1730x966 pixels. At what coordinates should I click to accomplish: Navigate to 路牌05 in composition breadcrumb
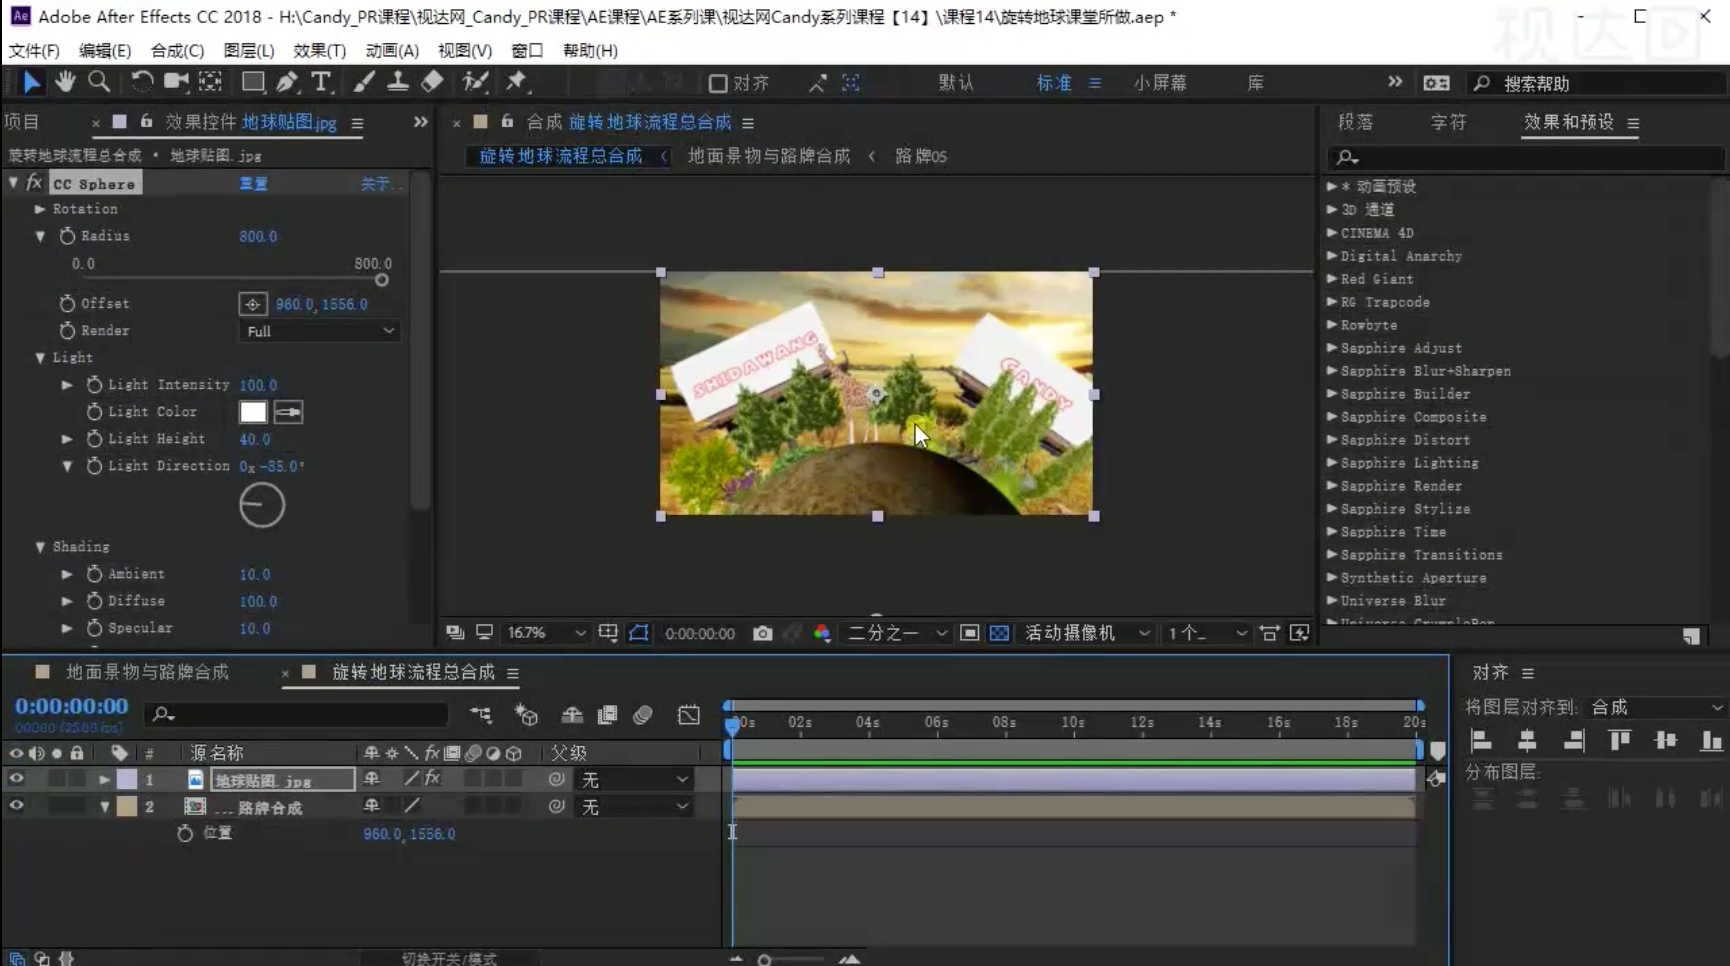[x=920, y=156]
